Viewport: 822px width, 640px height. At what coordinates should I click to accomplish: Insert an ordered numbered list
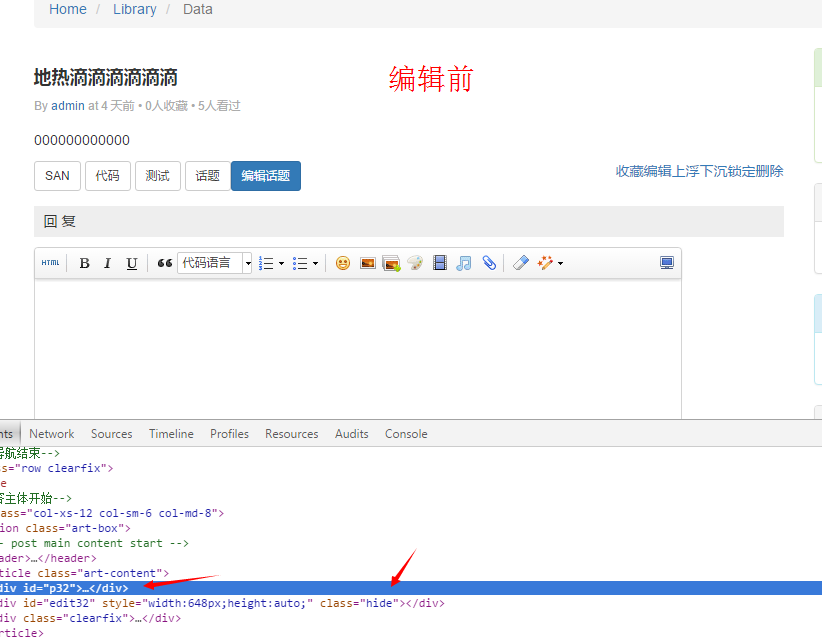[x=266, y=263]
